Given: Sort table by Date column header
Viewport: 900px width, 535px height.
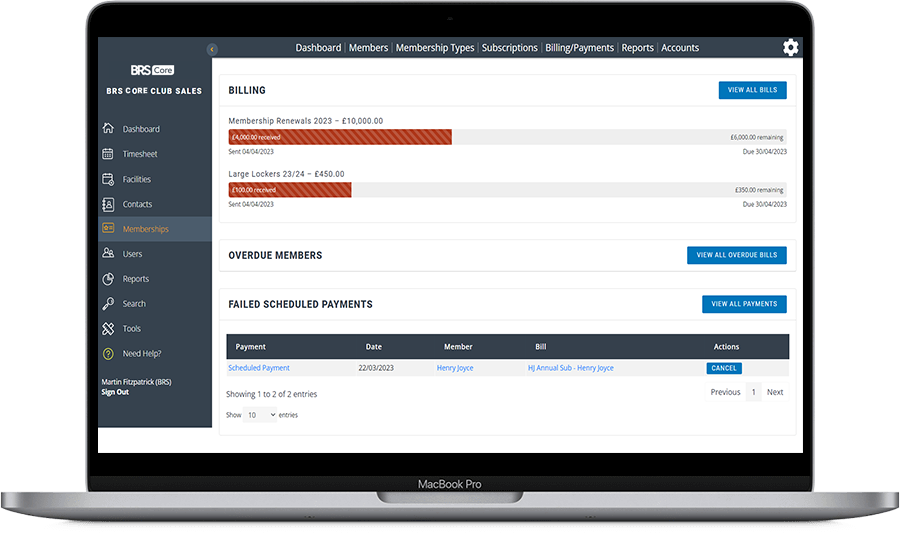Looking at the screenshot, I should coord(374,347).
